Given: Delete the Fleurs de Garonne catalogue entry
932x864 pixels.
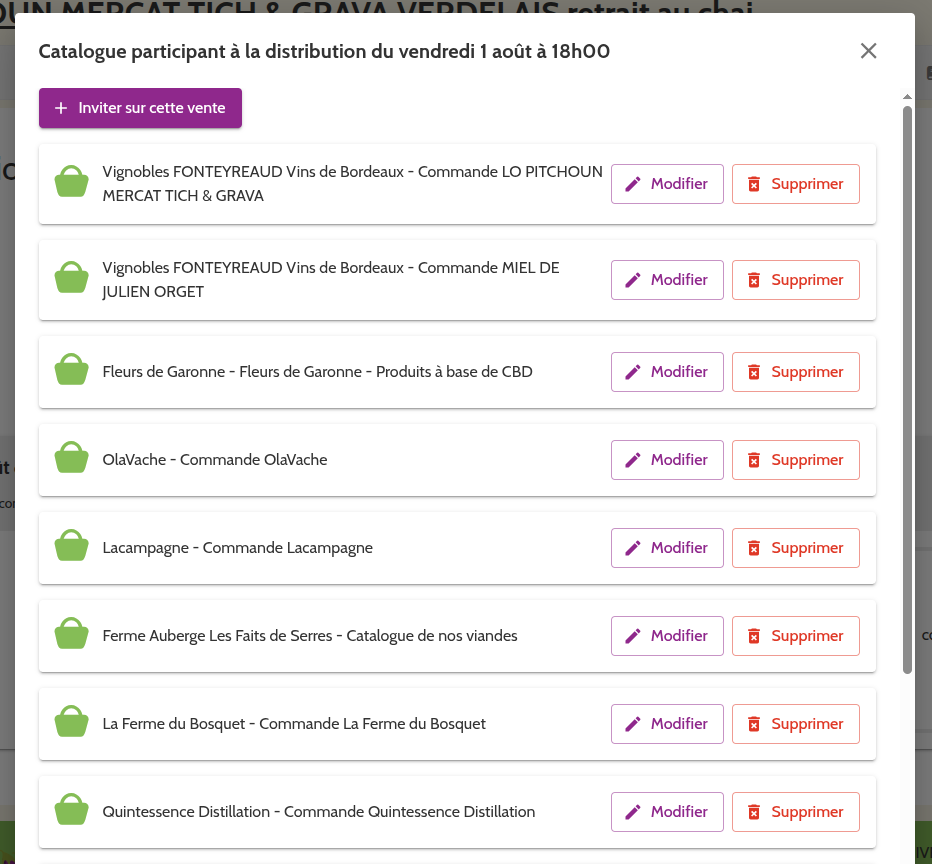Looking at the screenshot, I should point(795,372).
